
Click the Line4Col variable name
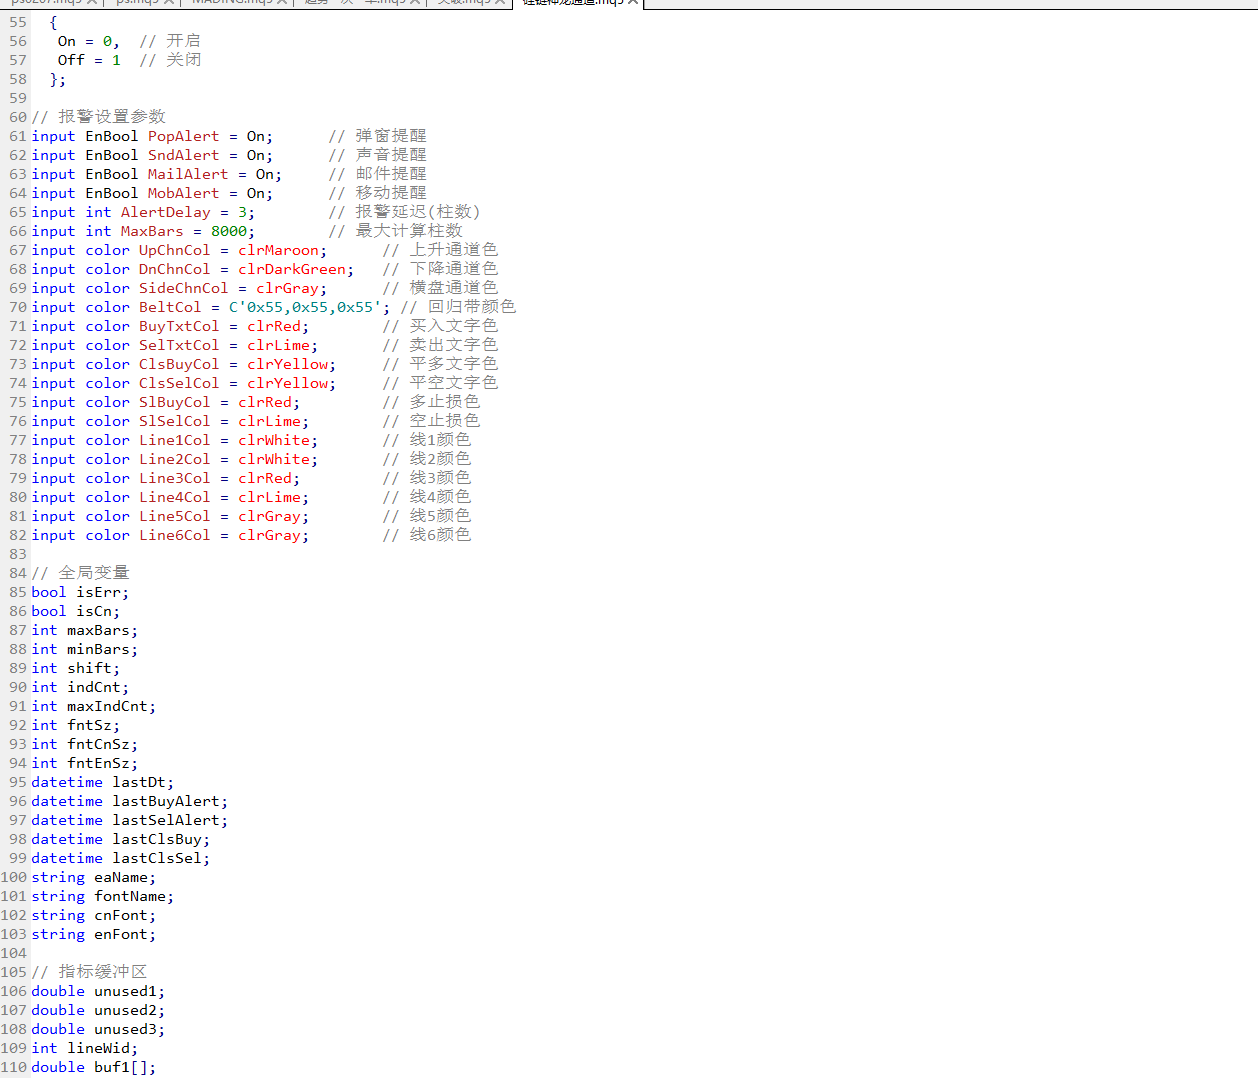click(175, 497)
